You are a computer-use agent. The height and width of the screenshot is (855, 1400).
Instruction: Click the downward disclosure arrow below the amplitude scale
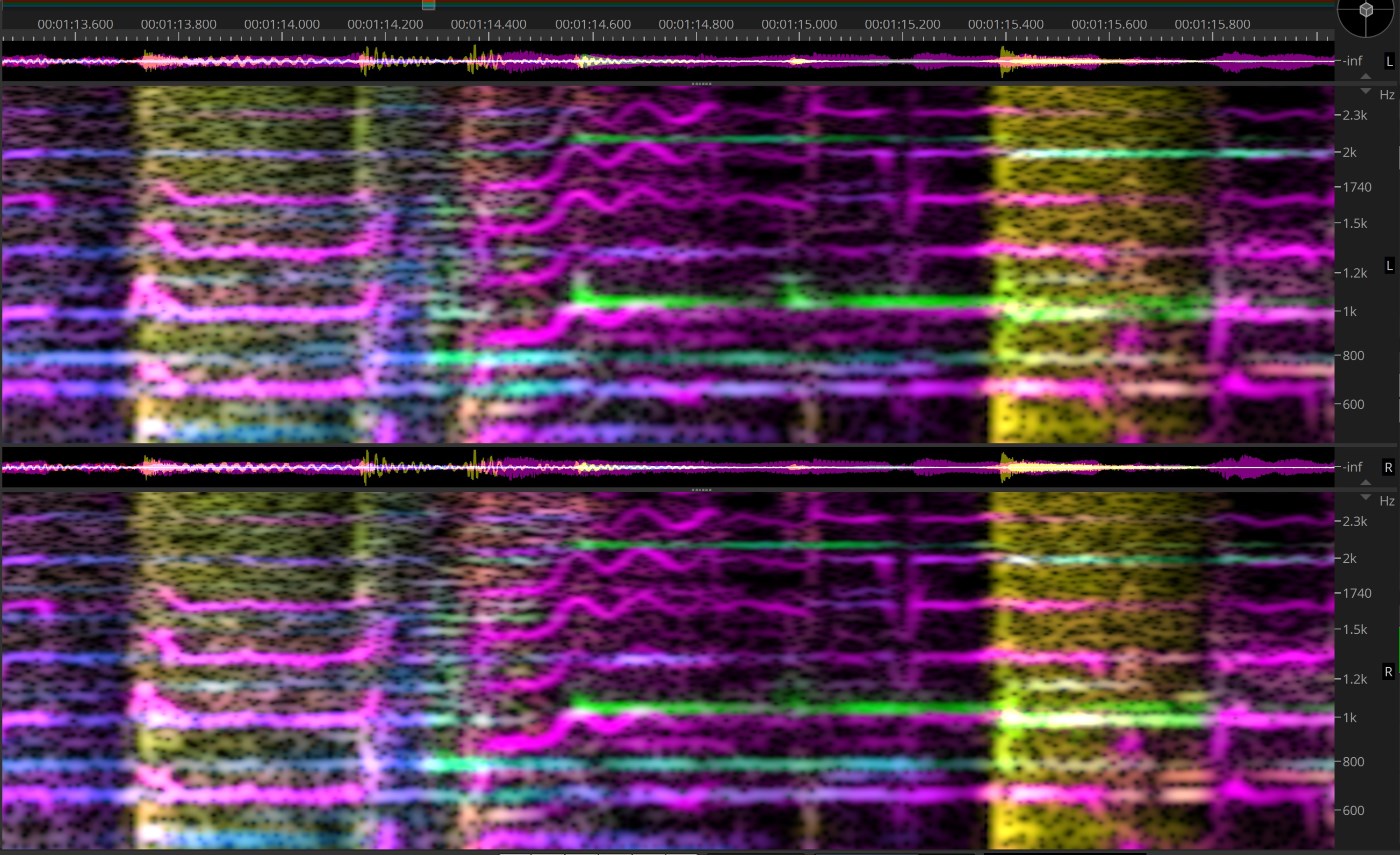tap(1366, 91)
